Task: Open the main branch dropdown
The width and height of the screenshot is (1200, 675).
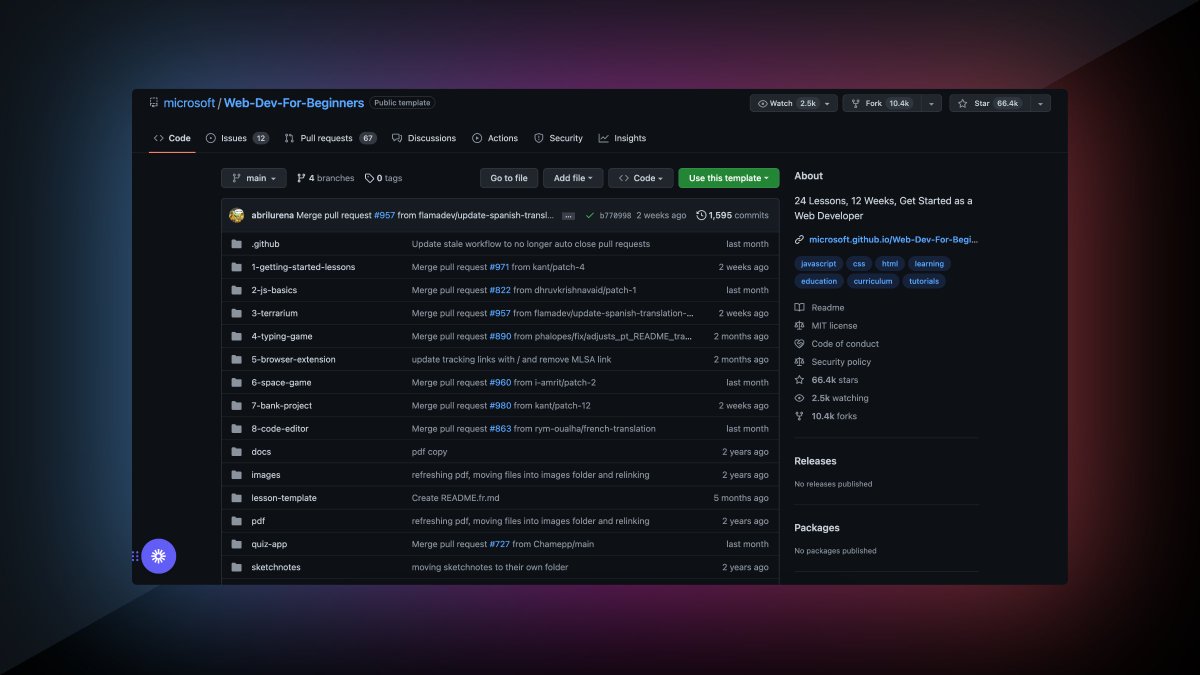Action: coord(253,177)
